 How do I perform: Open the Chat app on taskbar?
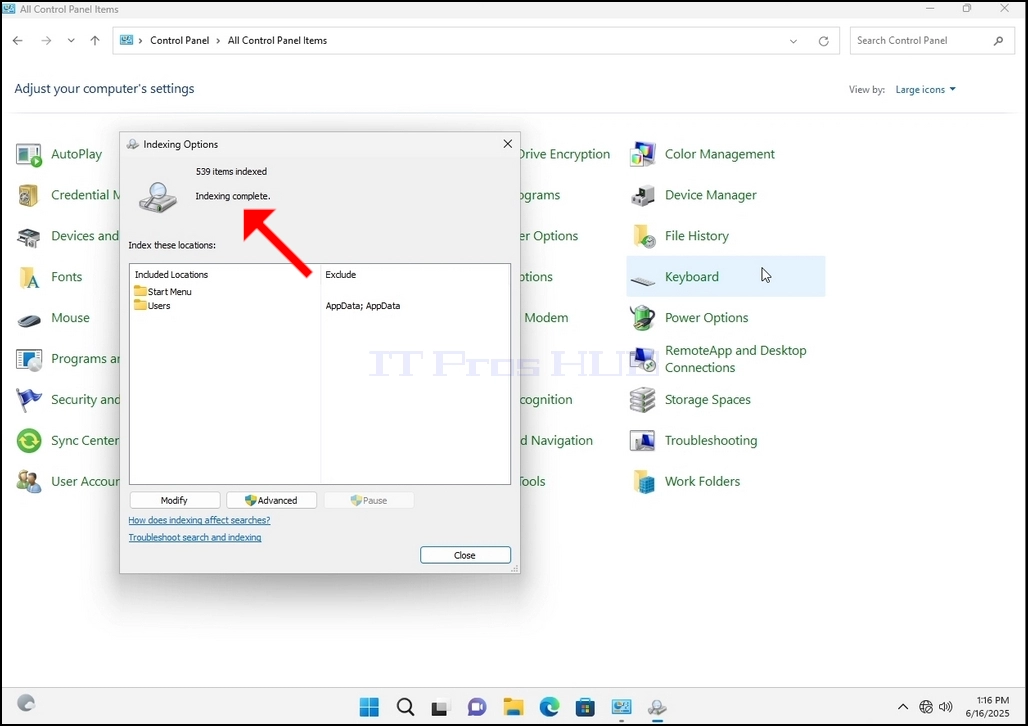click(477, 707)
